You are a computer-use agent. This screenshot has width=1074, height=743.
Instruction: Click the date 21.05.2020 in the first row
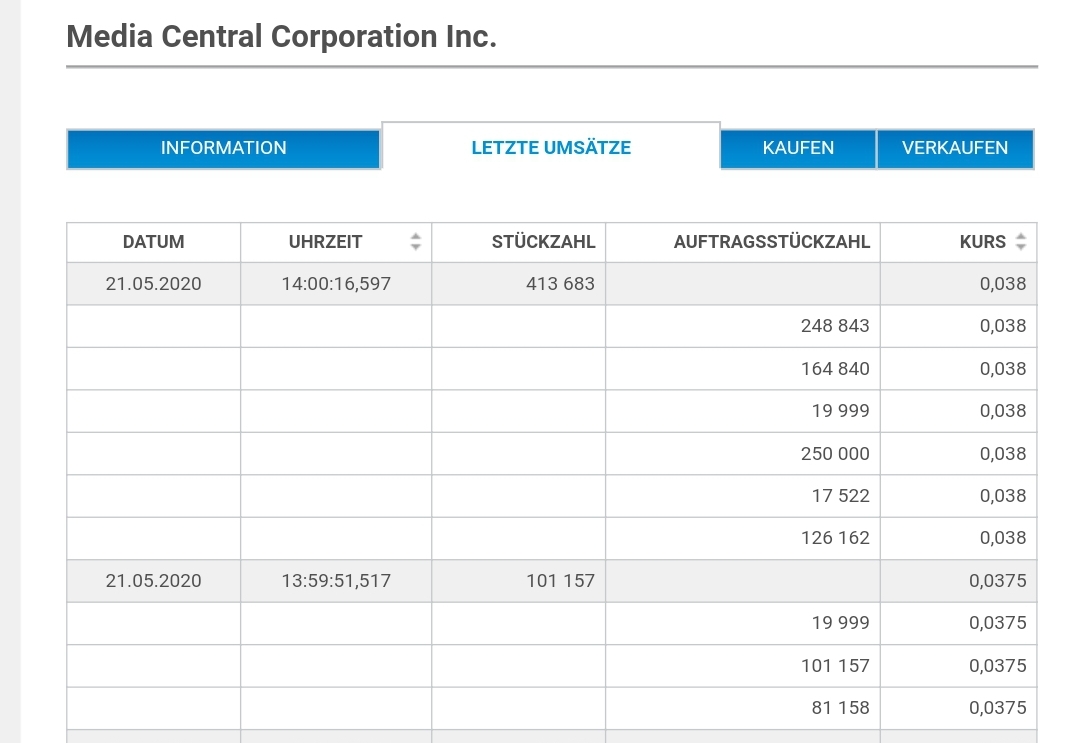tap(153, 283)
